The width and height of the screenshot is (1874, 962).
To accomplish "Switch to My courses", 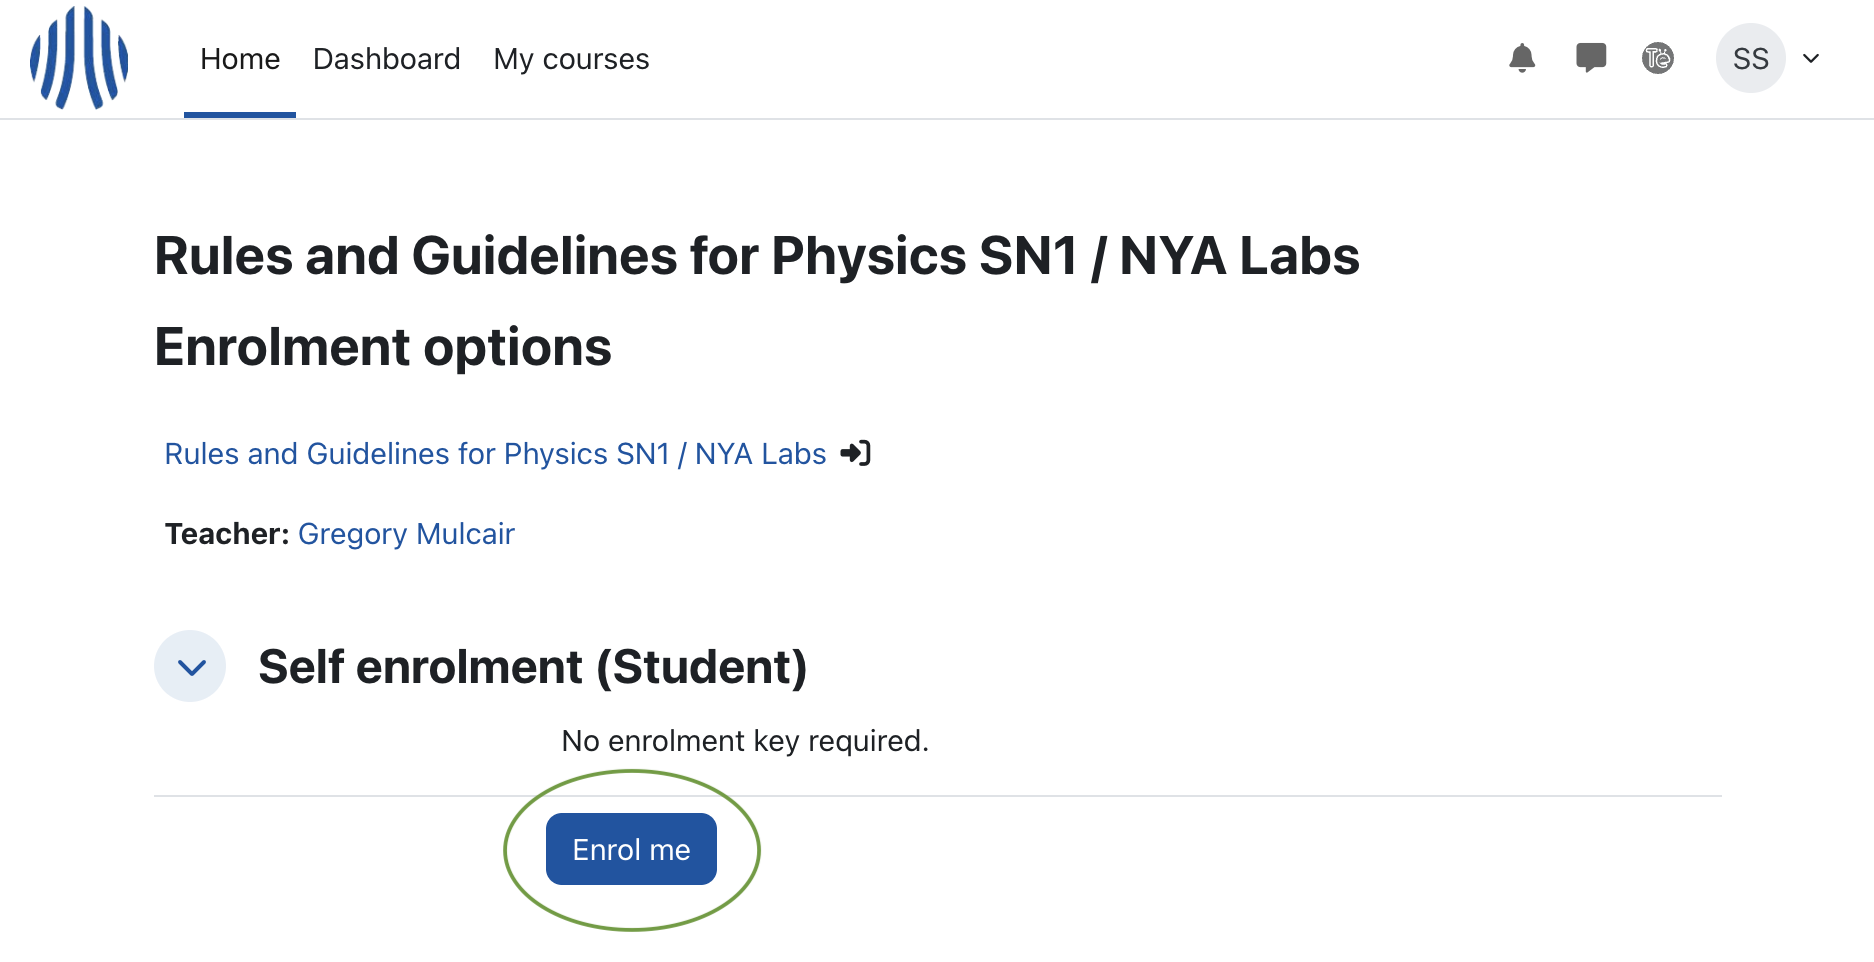I will pos(571,59).
